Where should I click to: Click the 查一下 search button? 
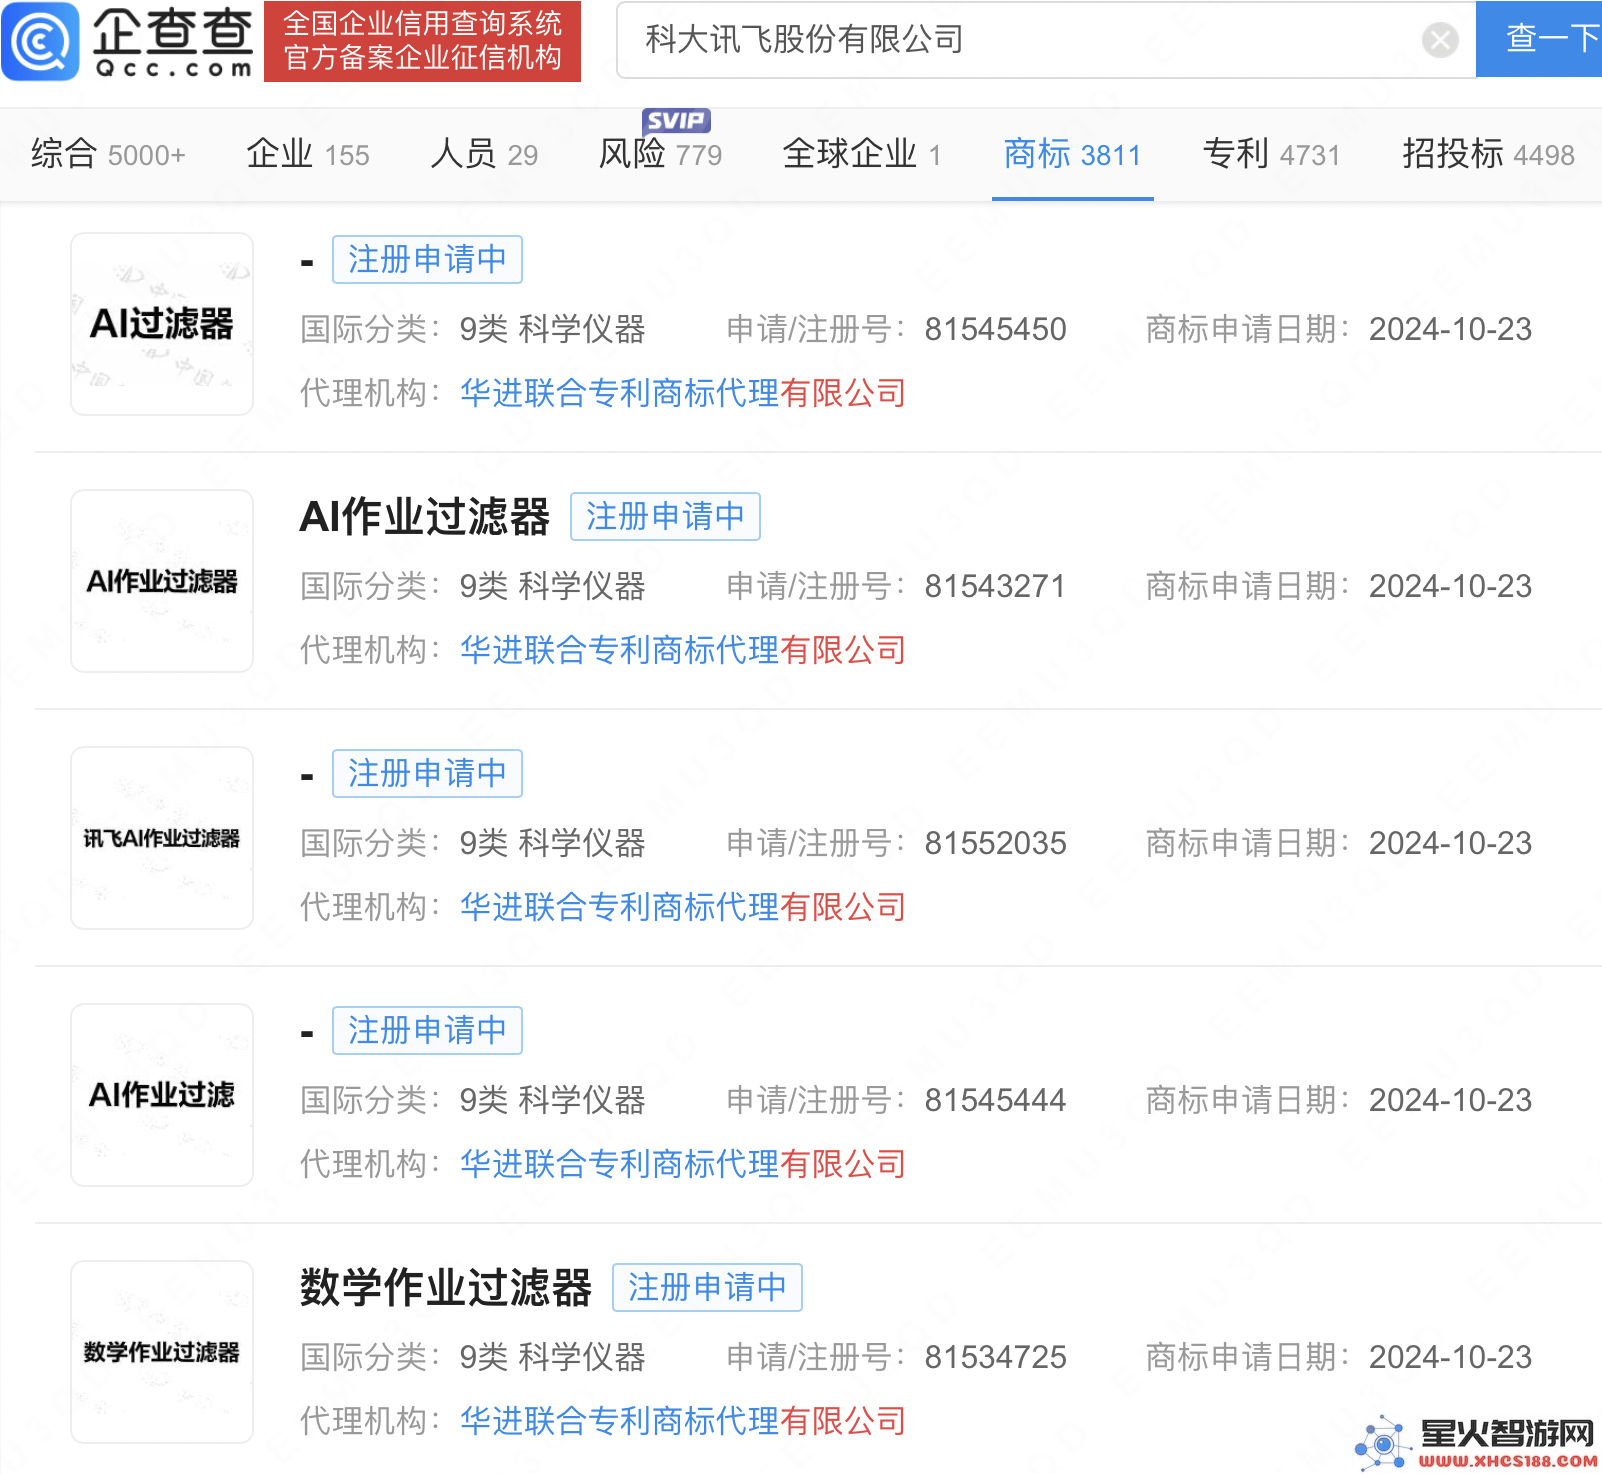point(1540,39)
